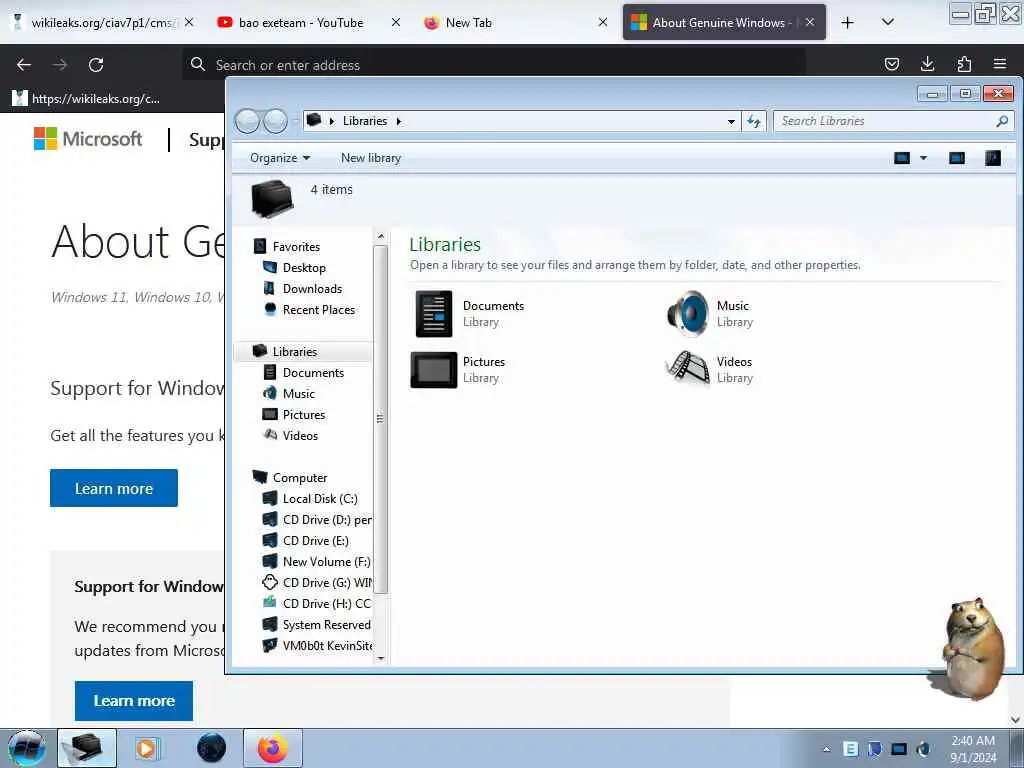Open the Windows Start orb
The width and height of the screenshot is (1024, 768).
tap(26, 748)
